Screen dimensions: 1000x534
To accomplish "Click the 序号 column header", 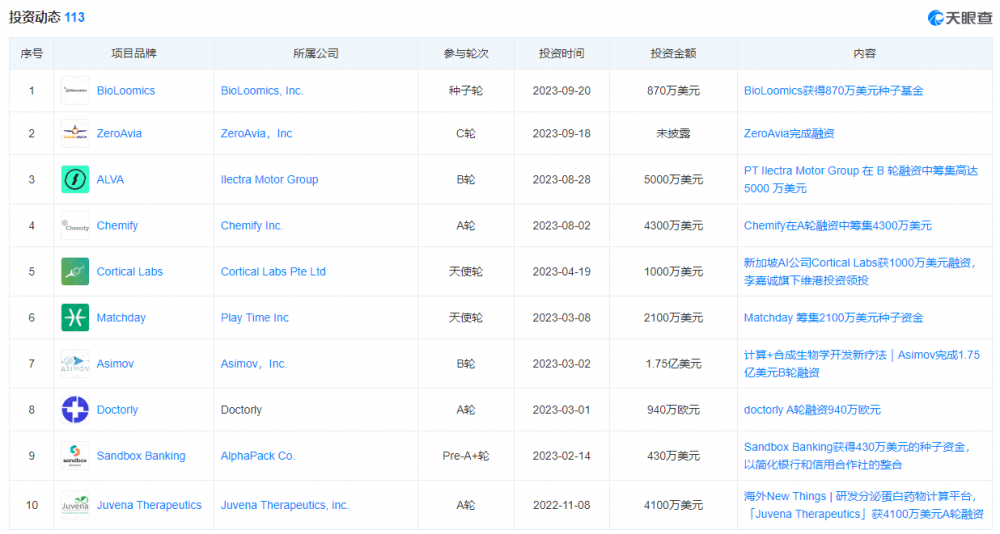I will 31,54.
